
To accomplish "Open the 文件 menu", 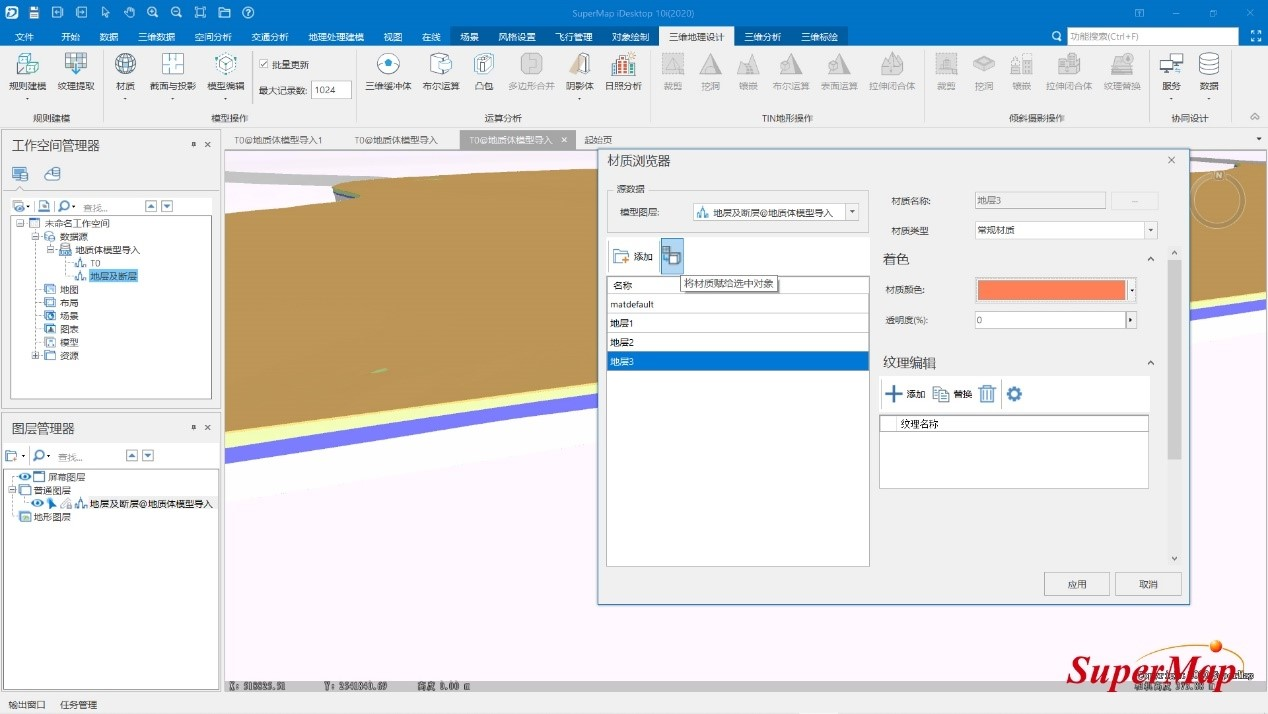I will pos(25,36).
